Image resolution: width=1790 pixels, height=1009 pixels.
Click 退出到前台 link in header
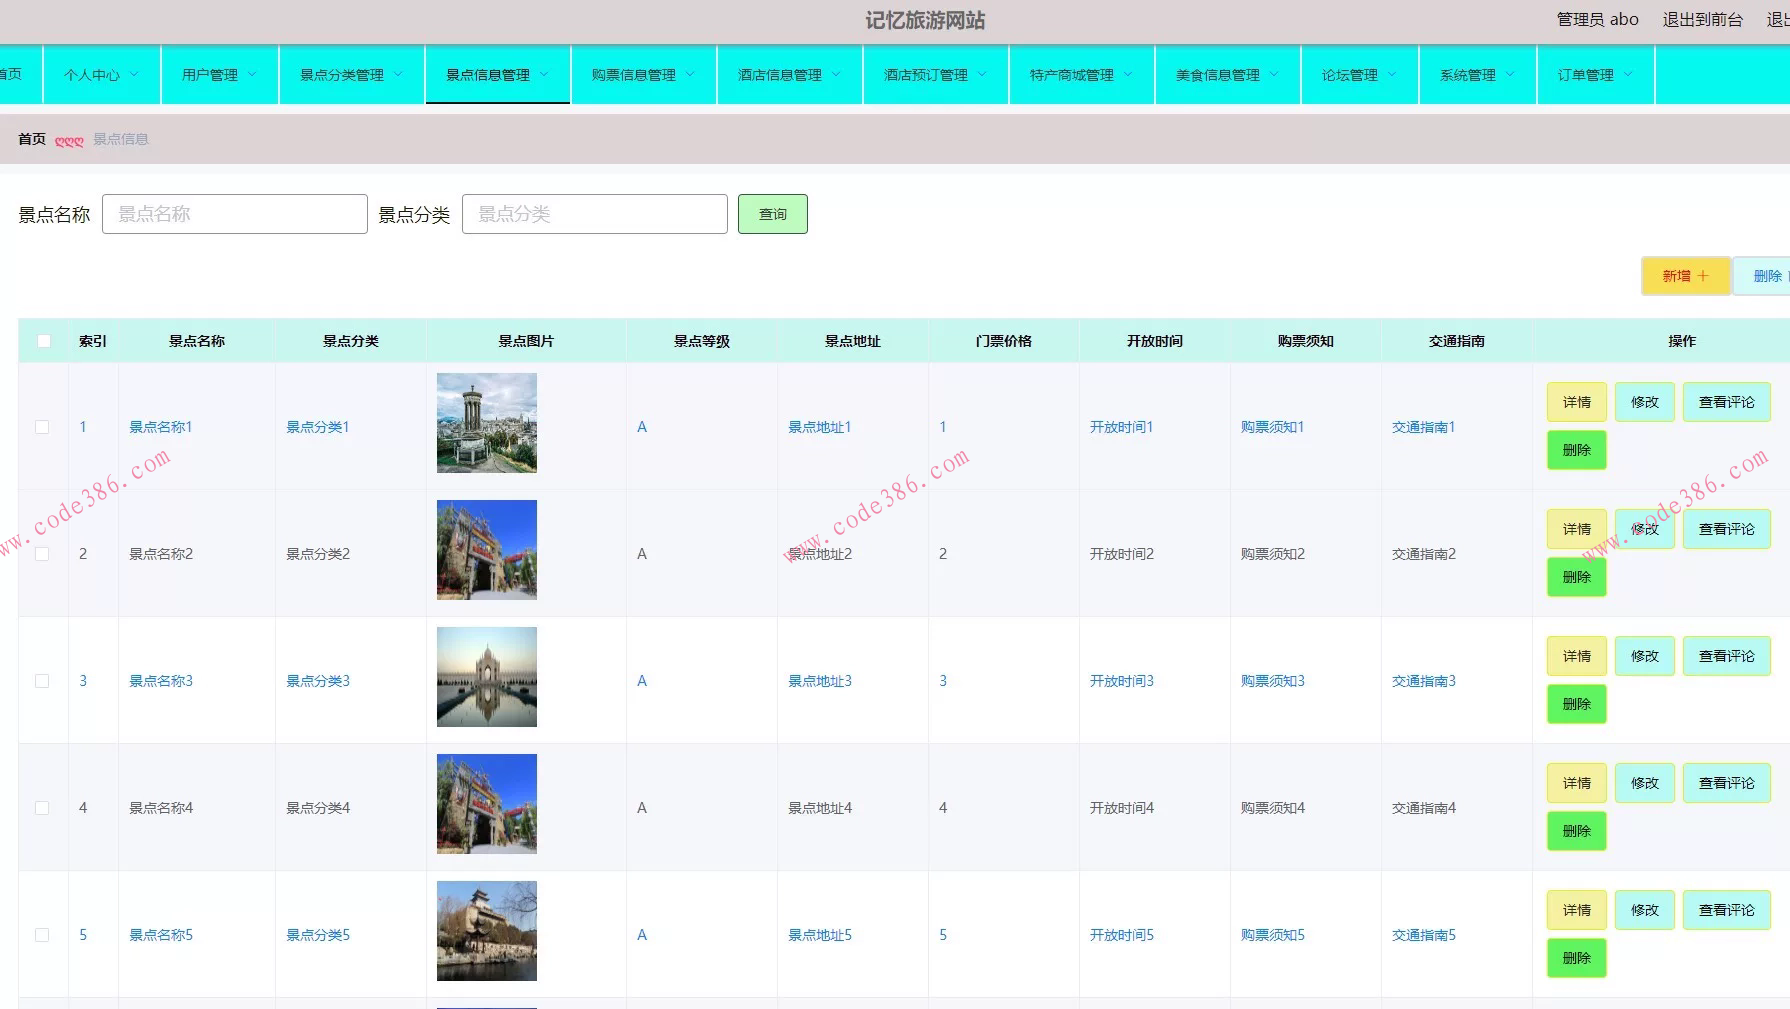[1702, 19]
